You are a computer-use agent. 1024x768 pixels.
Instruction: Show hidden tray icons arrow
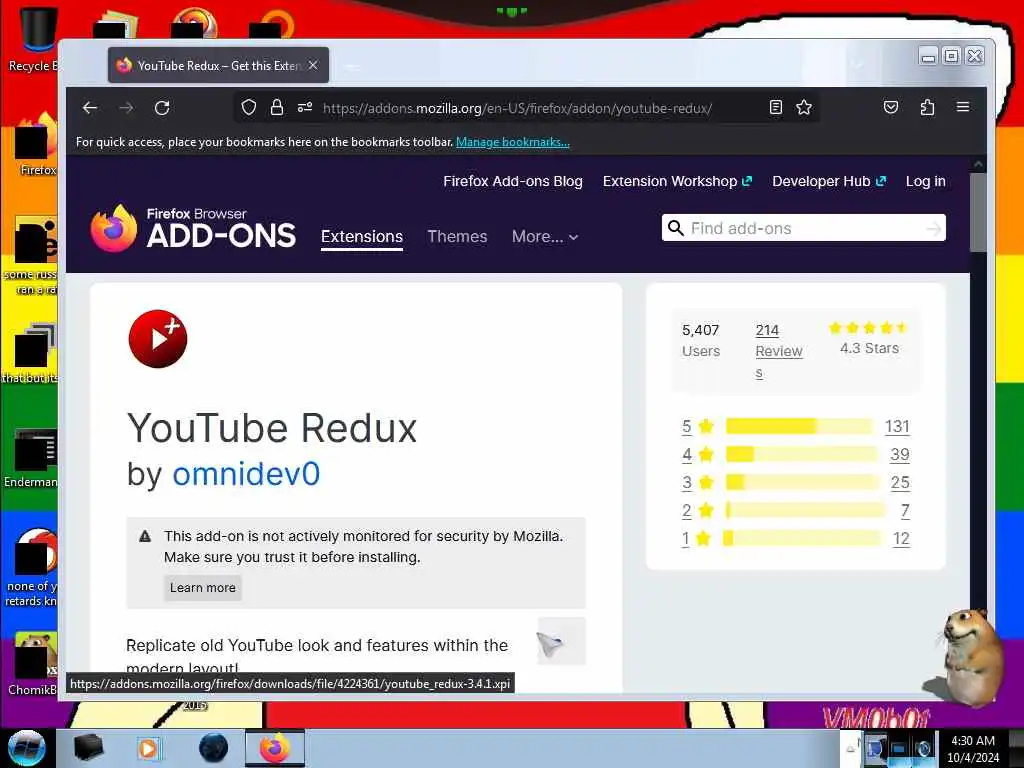(x=850, y=749)
